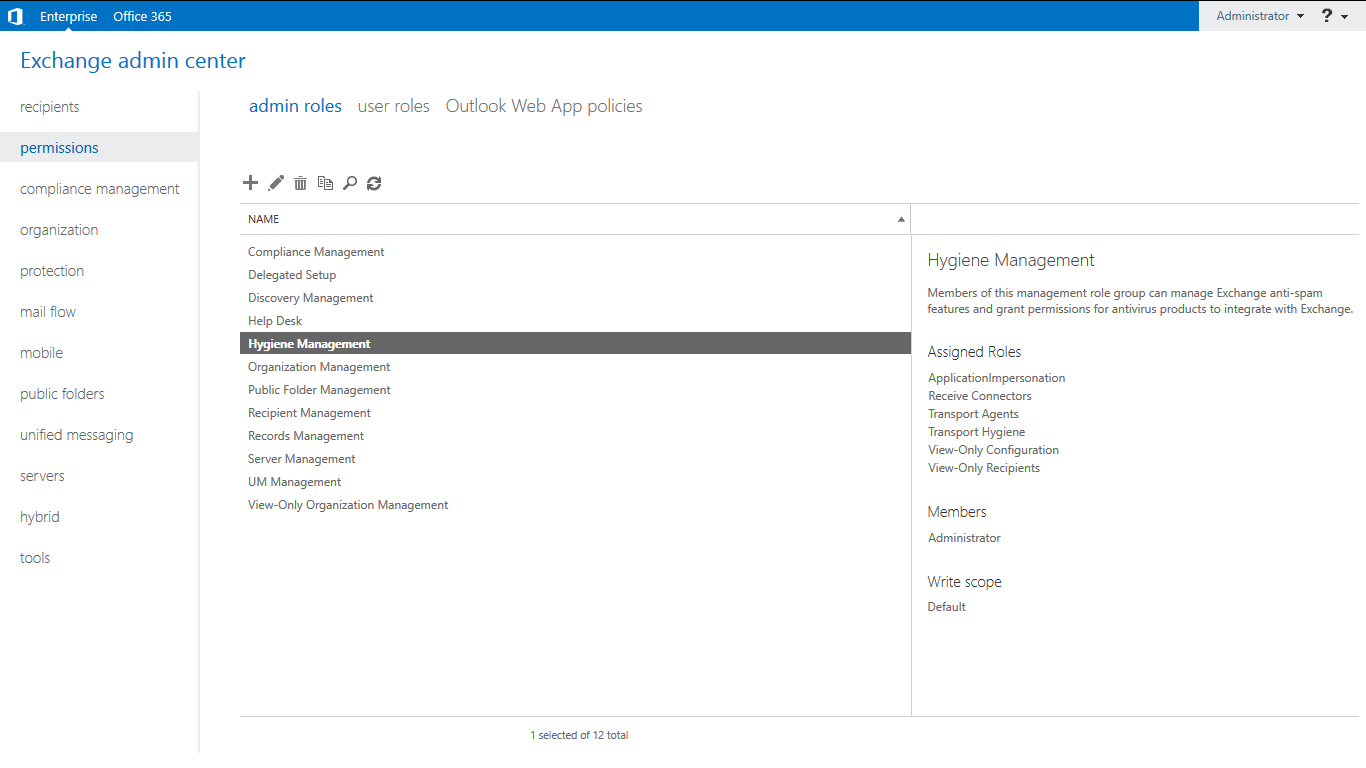Open the recipients navigation item

[x=50, y=107]
